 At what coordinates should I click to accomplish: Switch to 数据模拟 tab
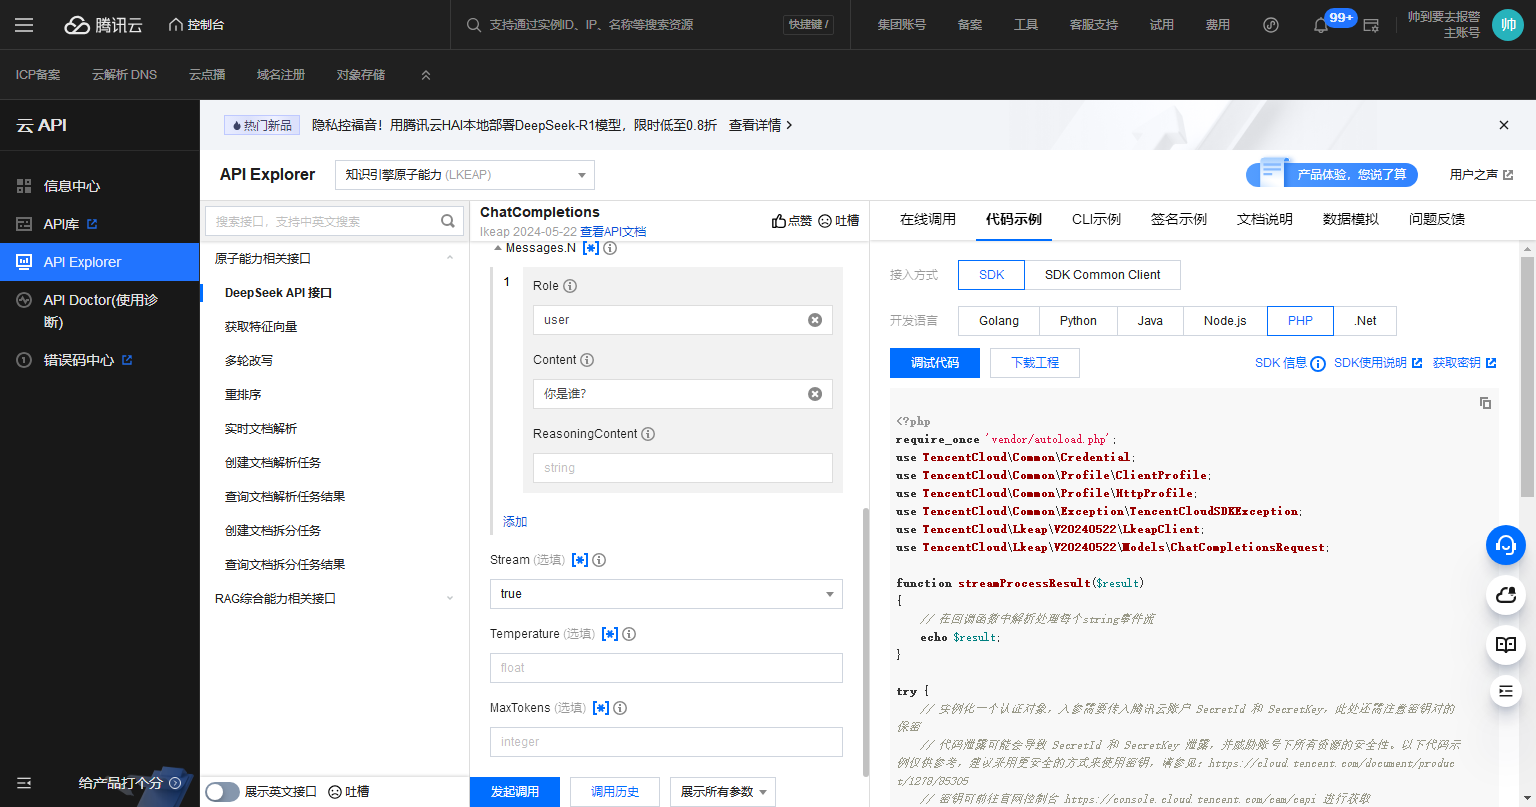click(1351, 219)
